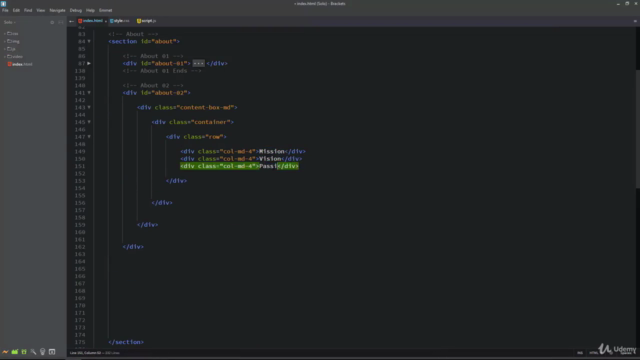Viewport: 640px width, 360px height.
Task: Expand the video folder arrow
Action: coord(4,57)
